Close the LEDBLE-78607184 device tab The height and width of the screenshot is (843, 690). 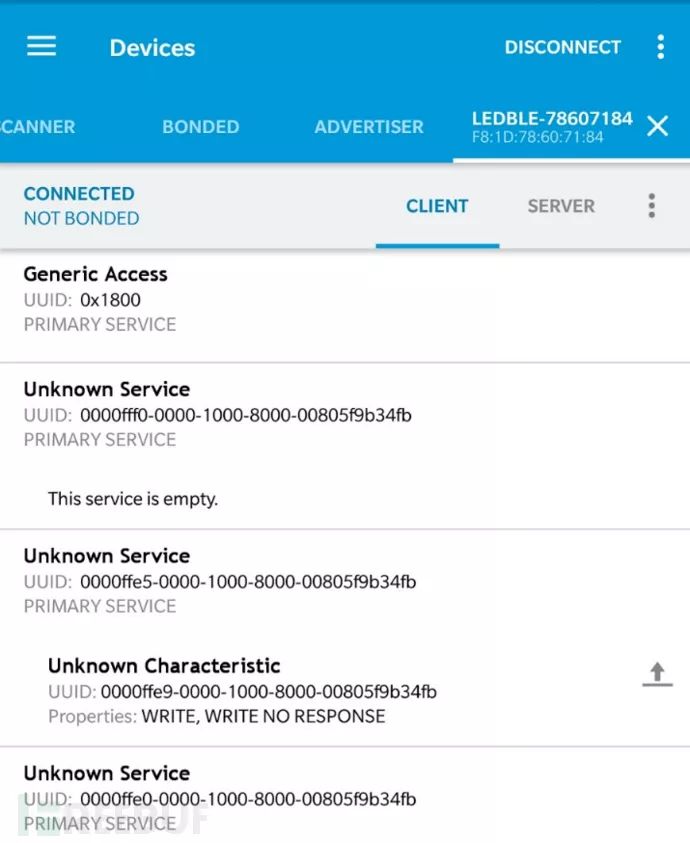coord(657,126)
